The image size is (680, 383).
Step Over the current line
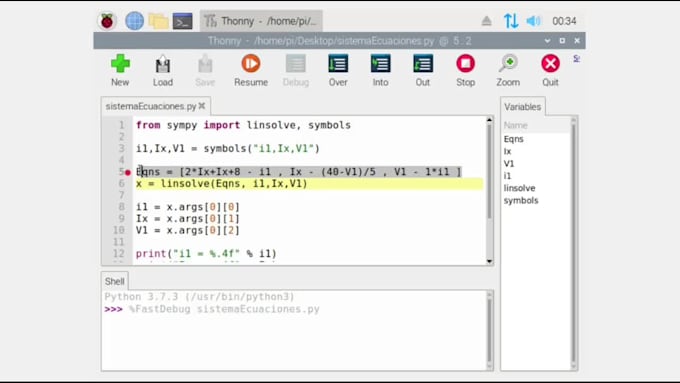point(338,64)
